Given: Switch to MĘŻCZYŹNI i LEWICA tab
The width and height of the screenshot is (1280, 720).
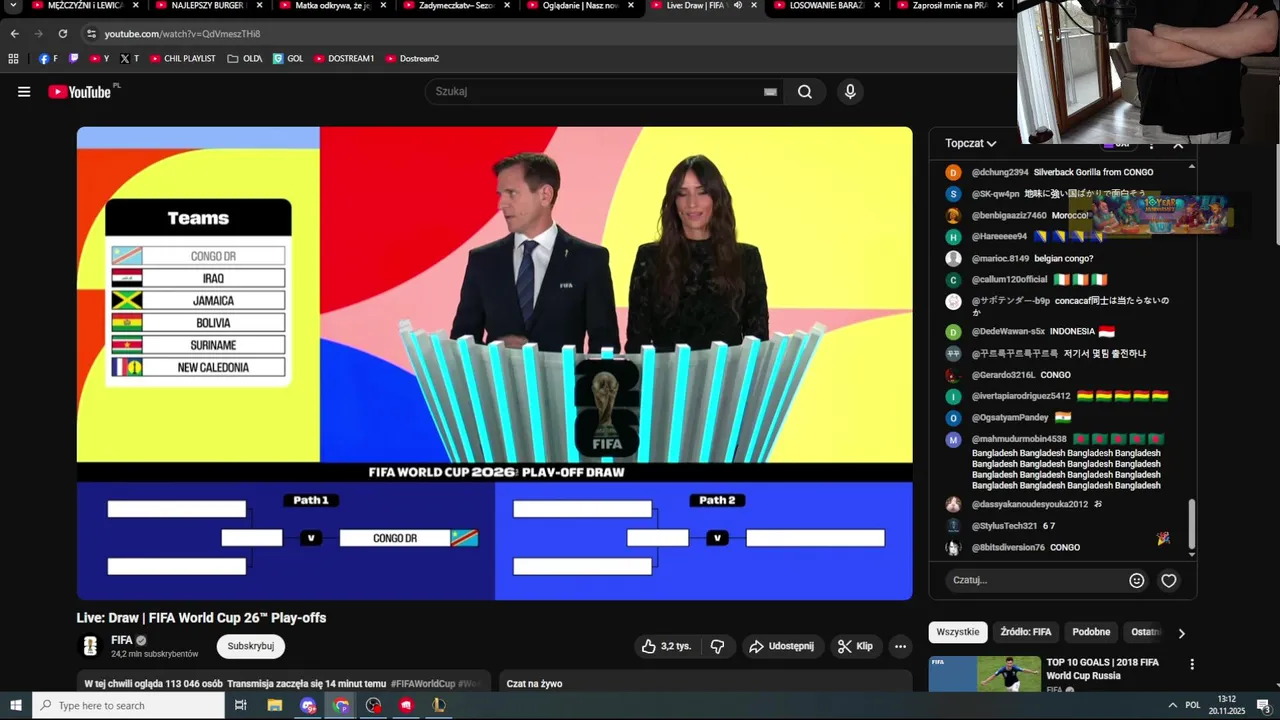Looking at the screenshot, I should pos(85,5).
